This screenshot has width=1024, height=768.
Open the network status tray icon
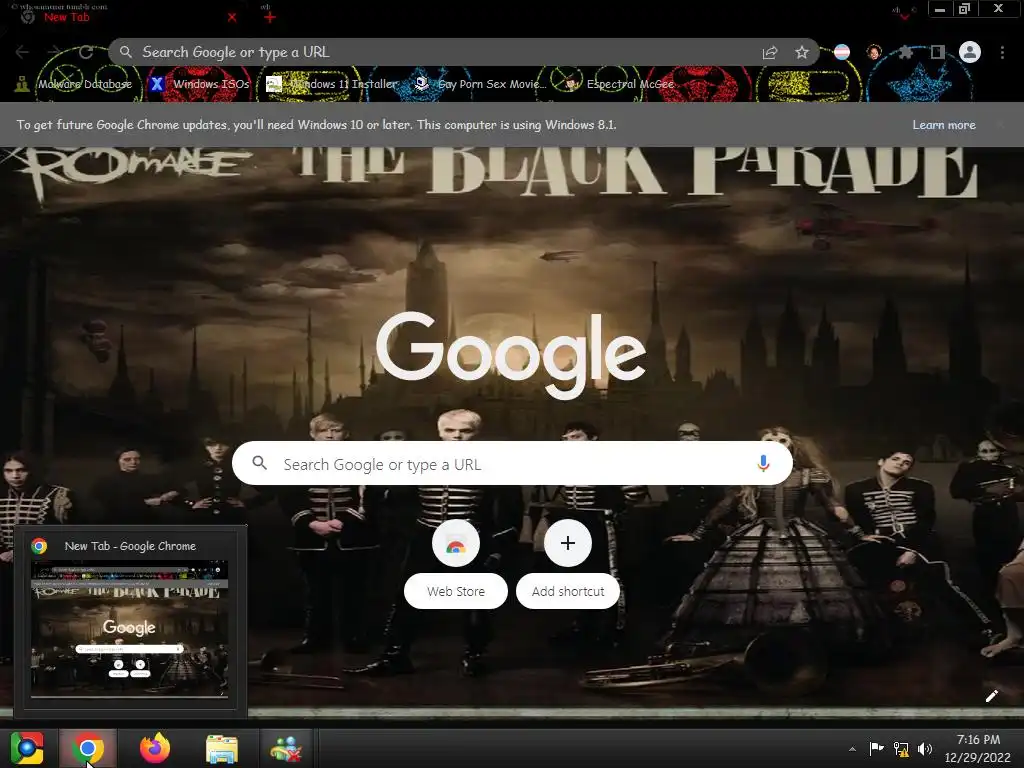901,749
